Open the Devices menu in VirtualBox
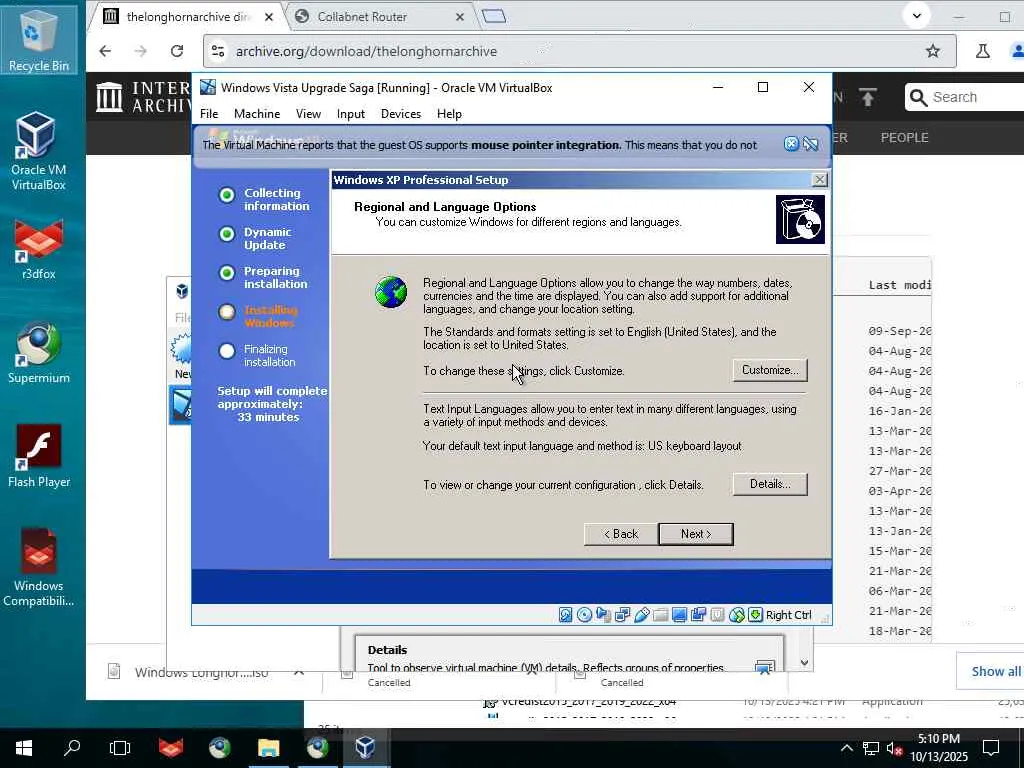Image resolution: width=1024 pixels, height=768 pixels. (401, 114)
